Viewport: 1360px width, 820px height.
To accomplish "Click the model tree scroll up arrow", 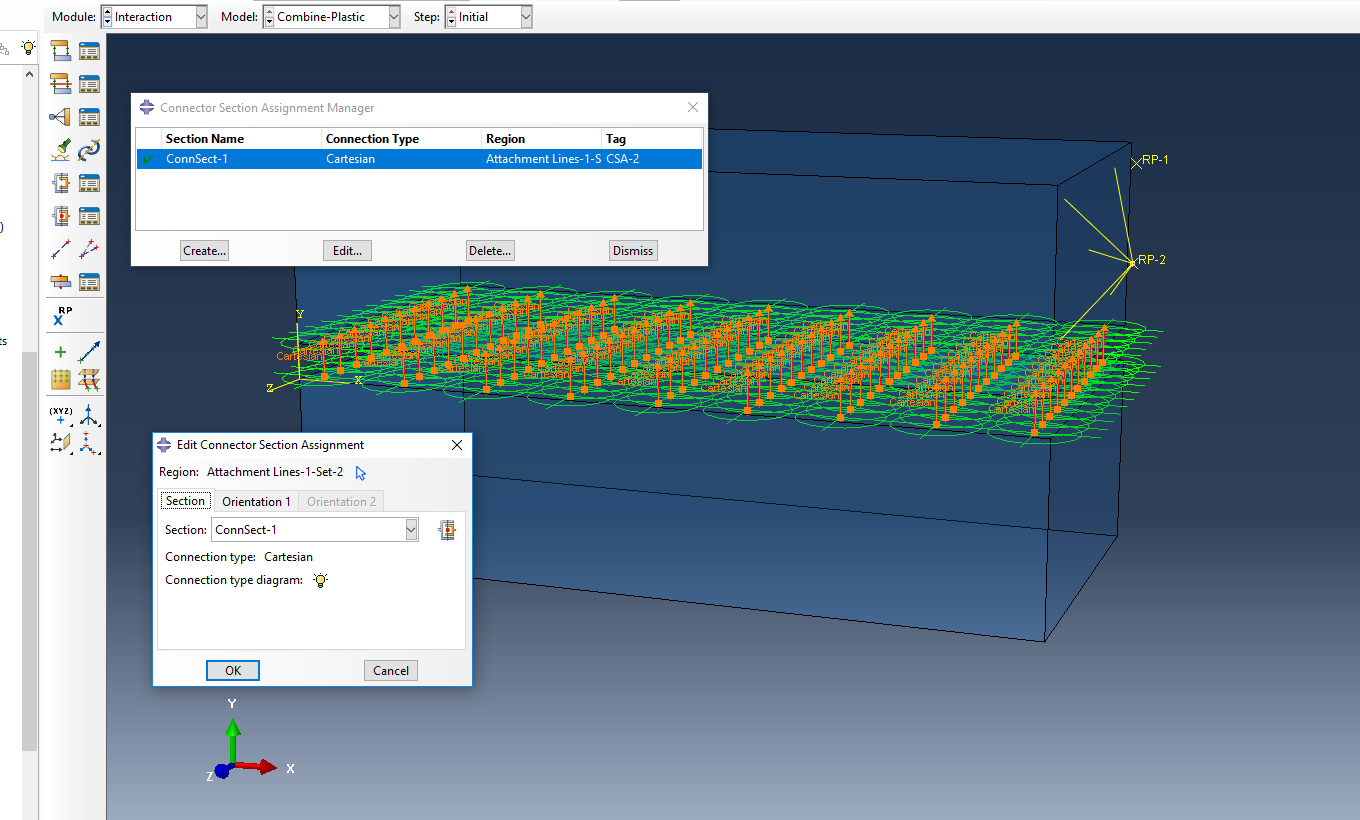I will point(29,75).
